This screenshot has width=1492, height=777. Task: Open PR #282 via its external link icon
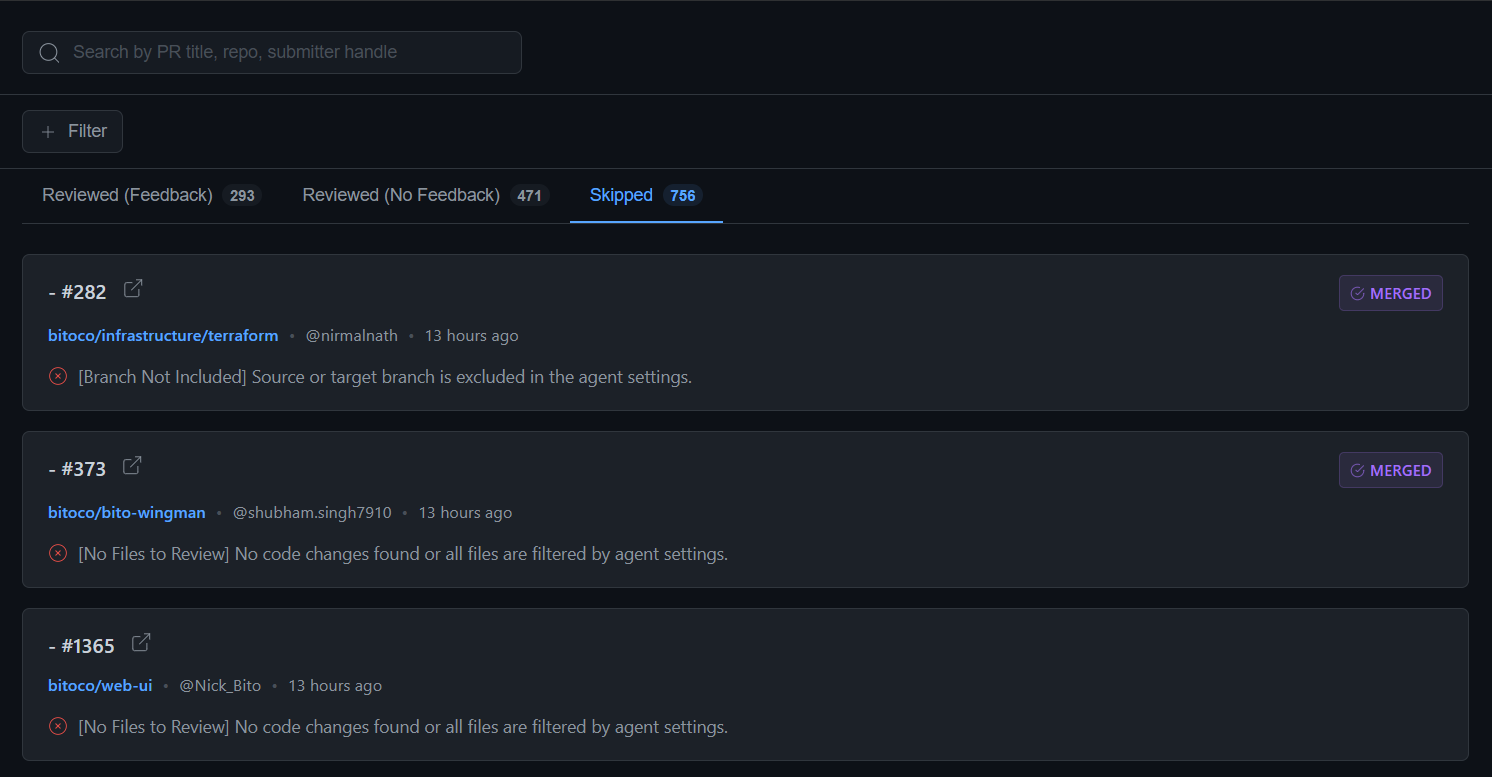tap(133, 289)
